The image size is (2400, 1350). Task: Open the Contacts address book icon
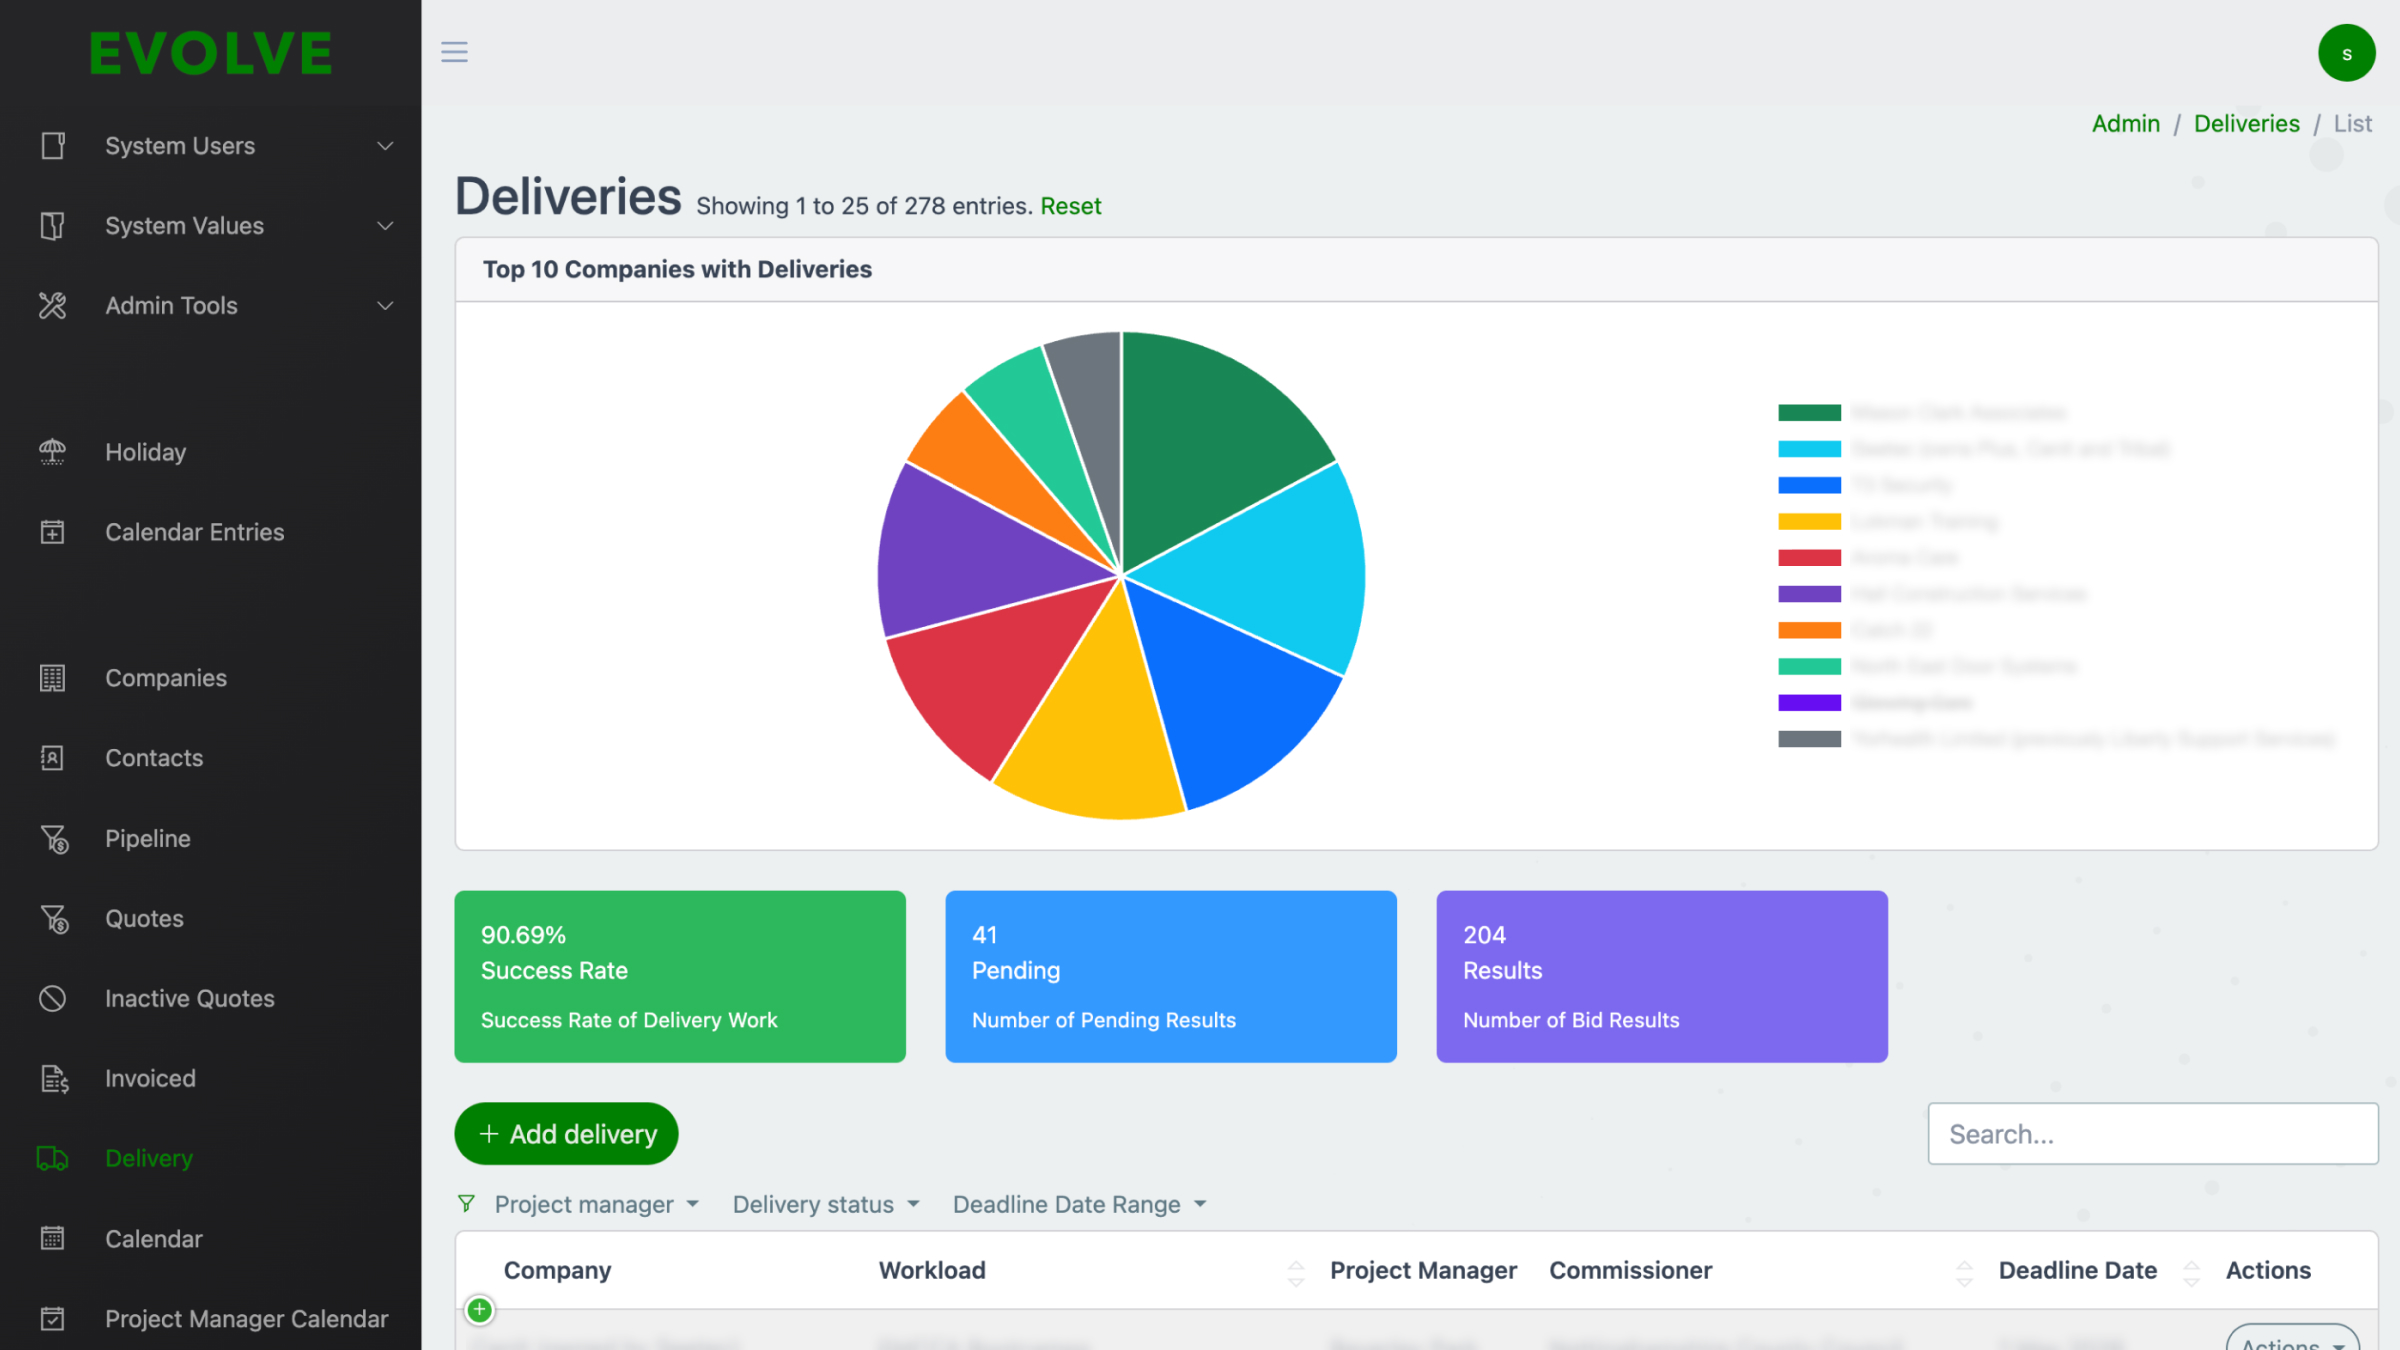tap(52, 758)
